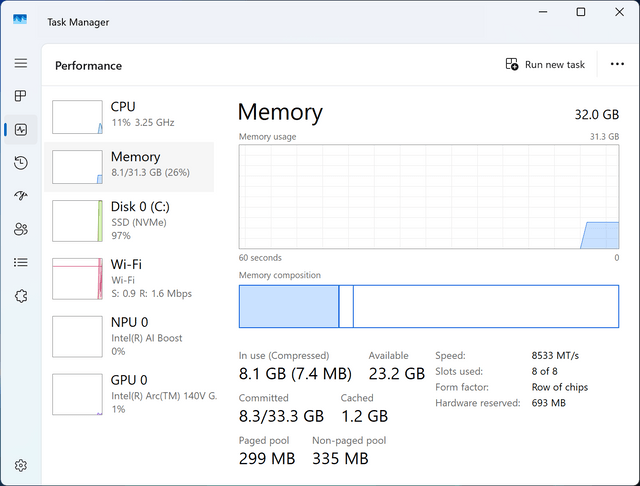Click the Row of chips form factor value

[560, 387]
